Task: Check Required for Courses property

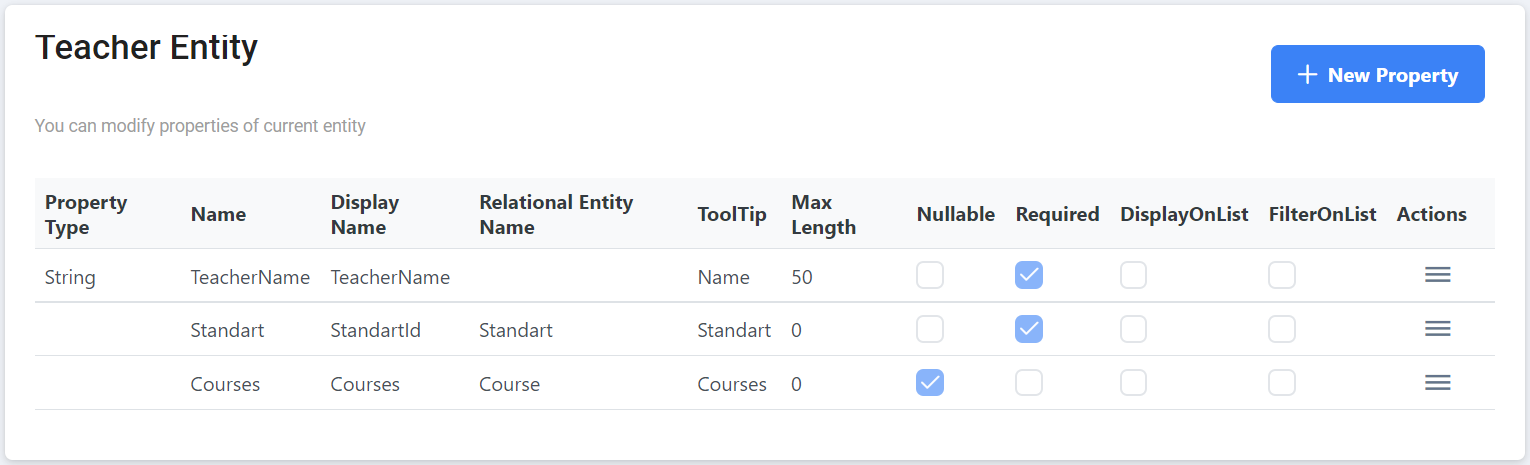Action: [1029, 383]
